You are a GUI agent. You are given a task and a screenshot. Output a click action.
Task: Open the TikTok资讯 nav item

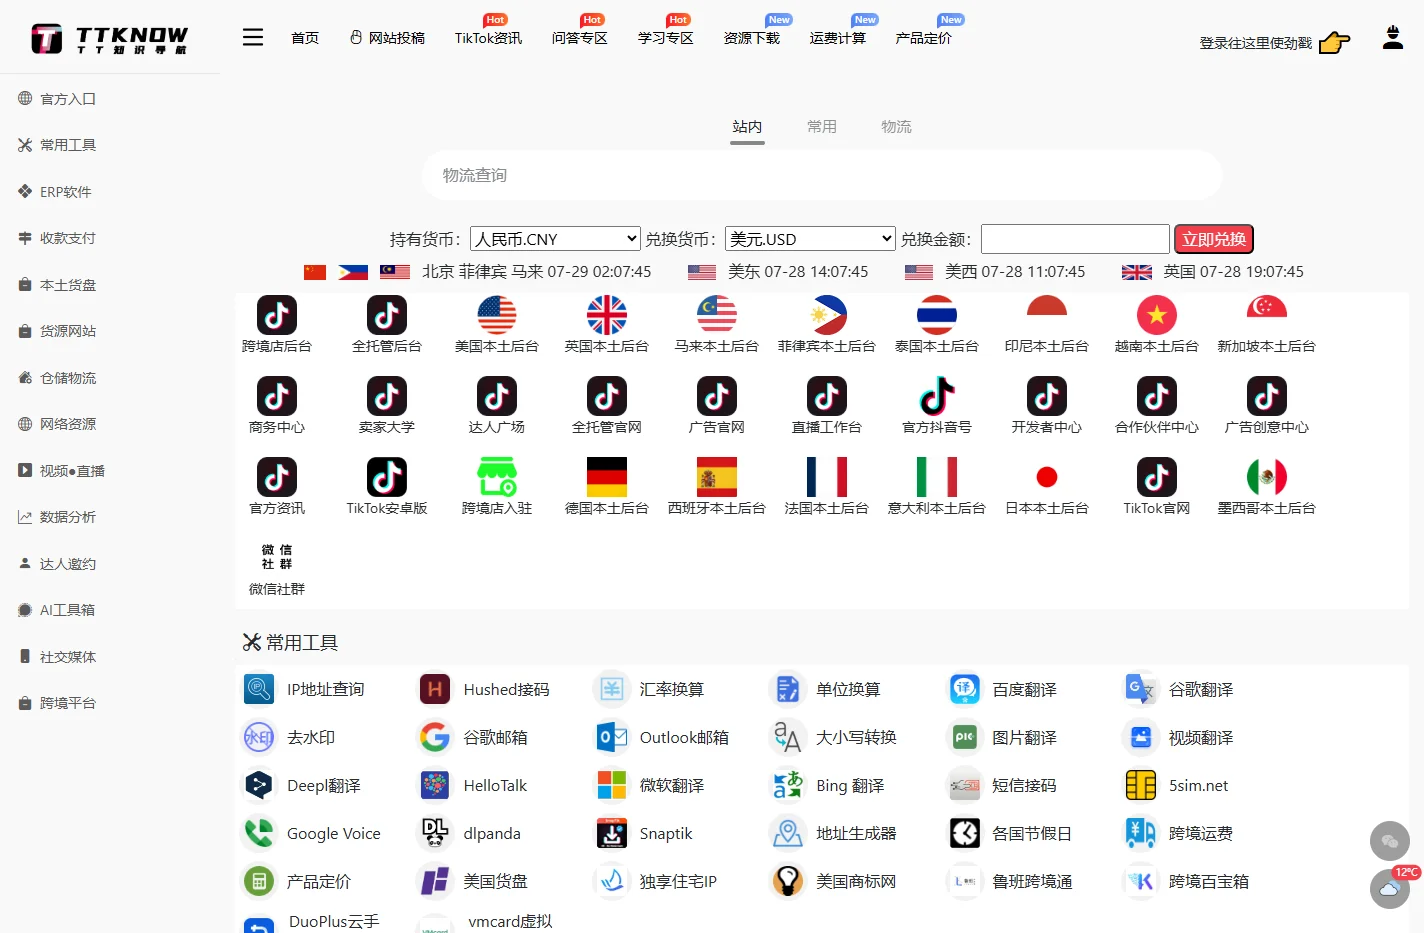488,38
